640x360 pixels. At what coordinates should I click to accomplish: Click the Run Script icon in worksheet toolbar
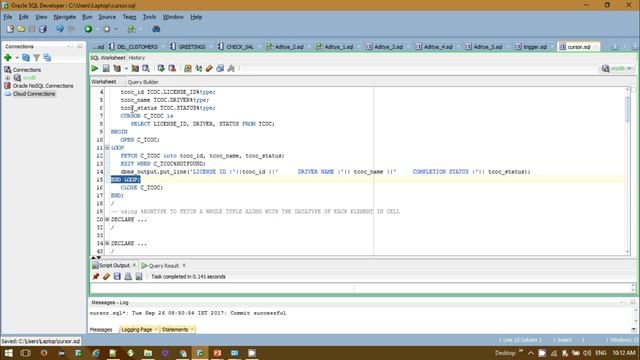tap(106, 69)
